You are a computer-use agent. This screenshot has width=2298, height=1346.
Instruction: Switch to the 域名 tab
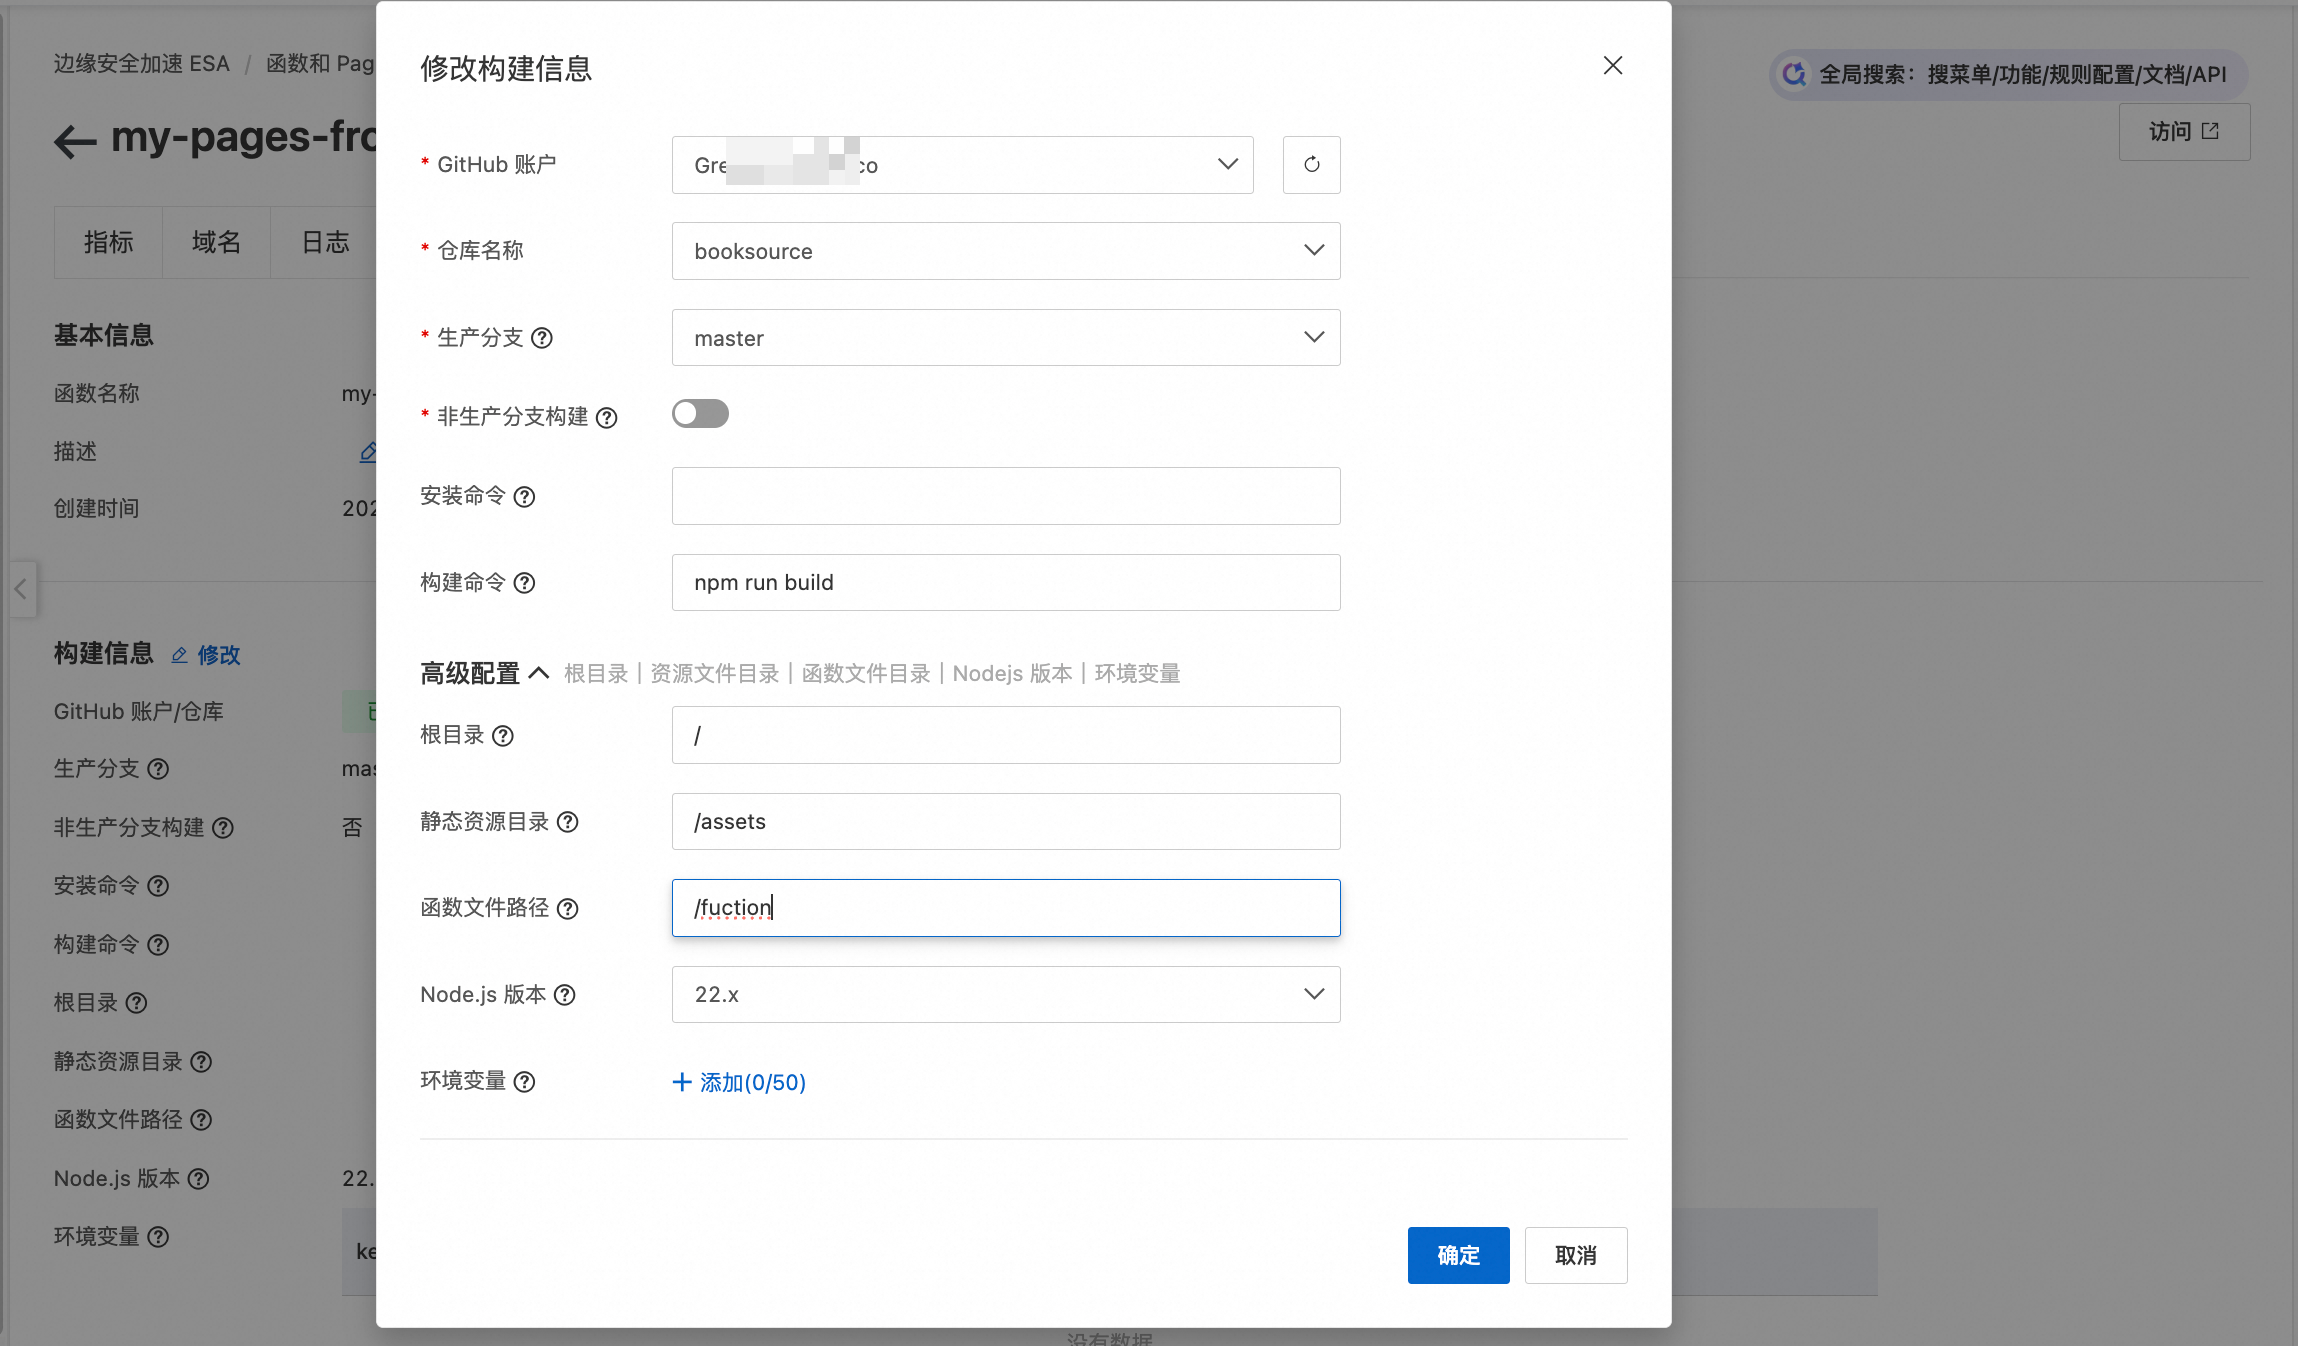click(216, 242)
